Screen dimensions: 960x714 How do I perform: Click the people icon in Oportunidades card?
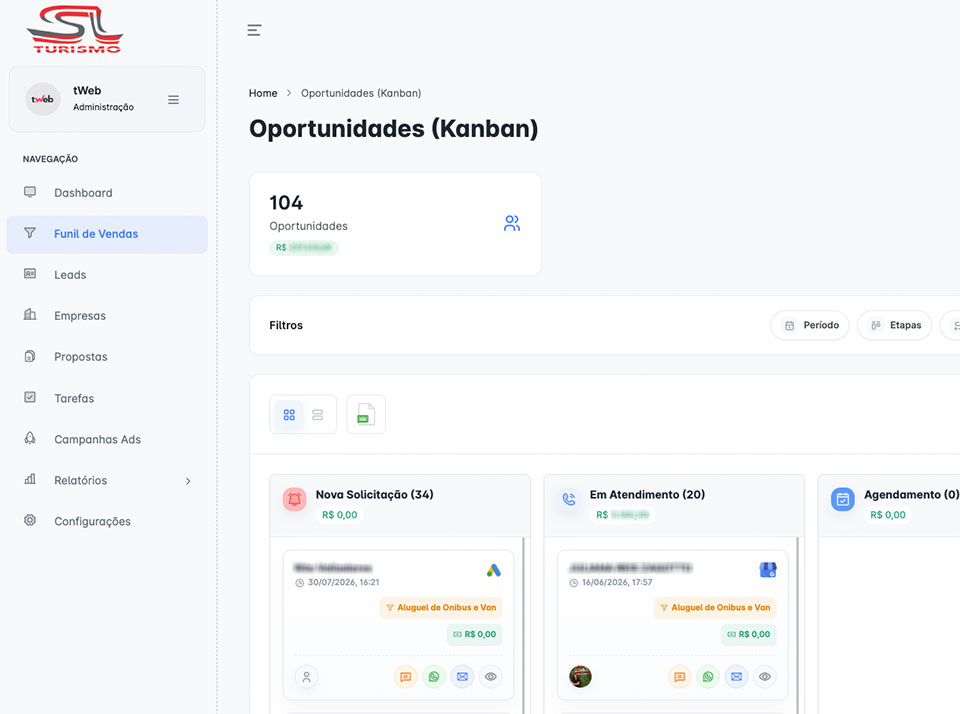point(512,224)
